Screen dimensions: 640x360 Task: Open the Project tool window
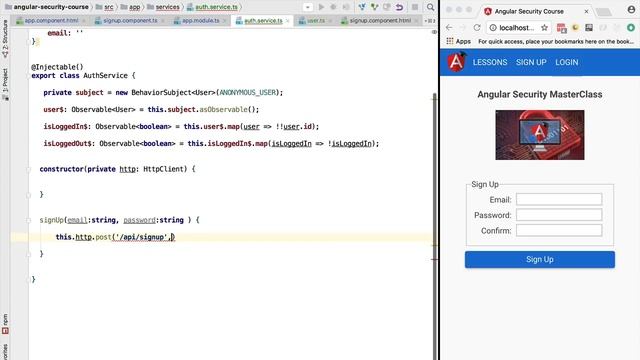(5, 84)
